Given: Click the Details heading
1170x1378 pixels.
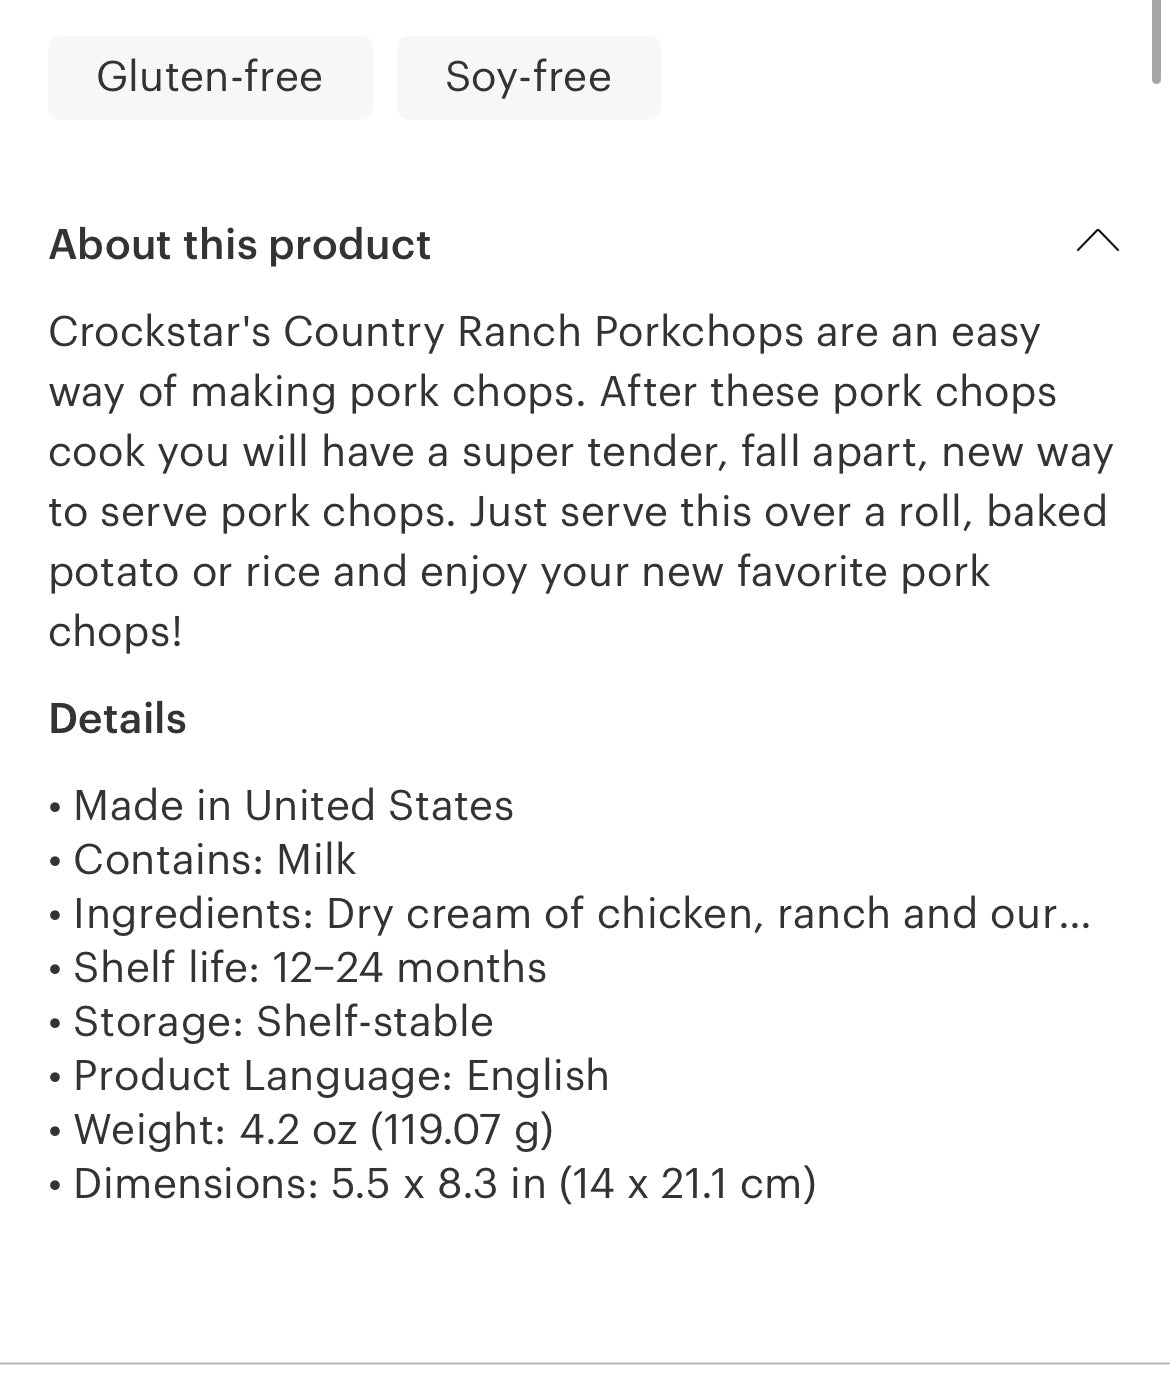Looking at the screenshot, I should (118, 719).
